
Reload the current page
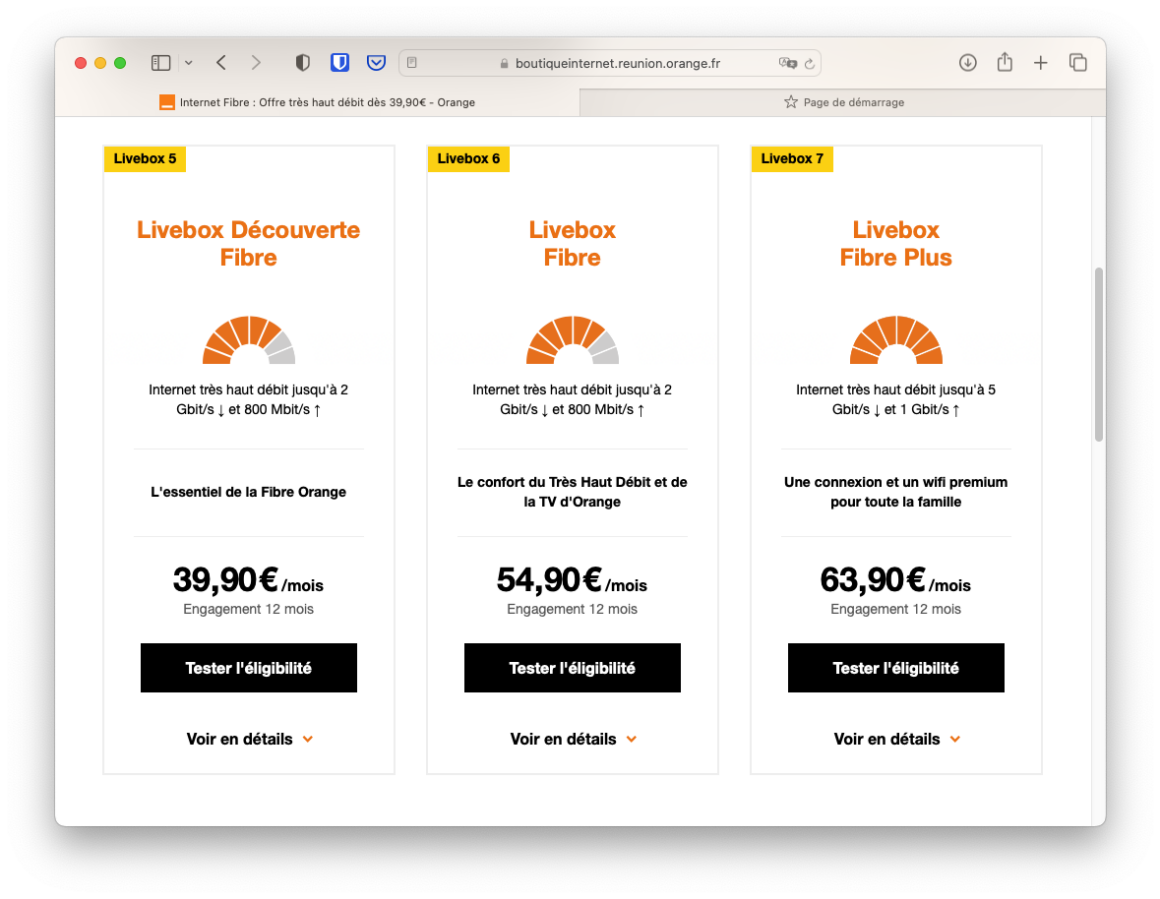pyautogui.click(x=808, y=63)
